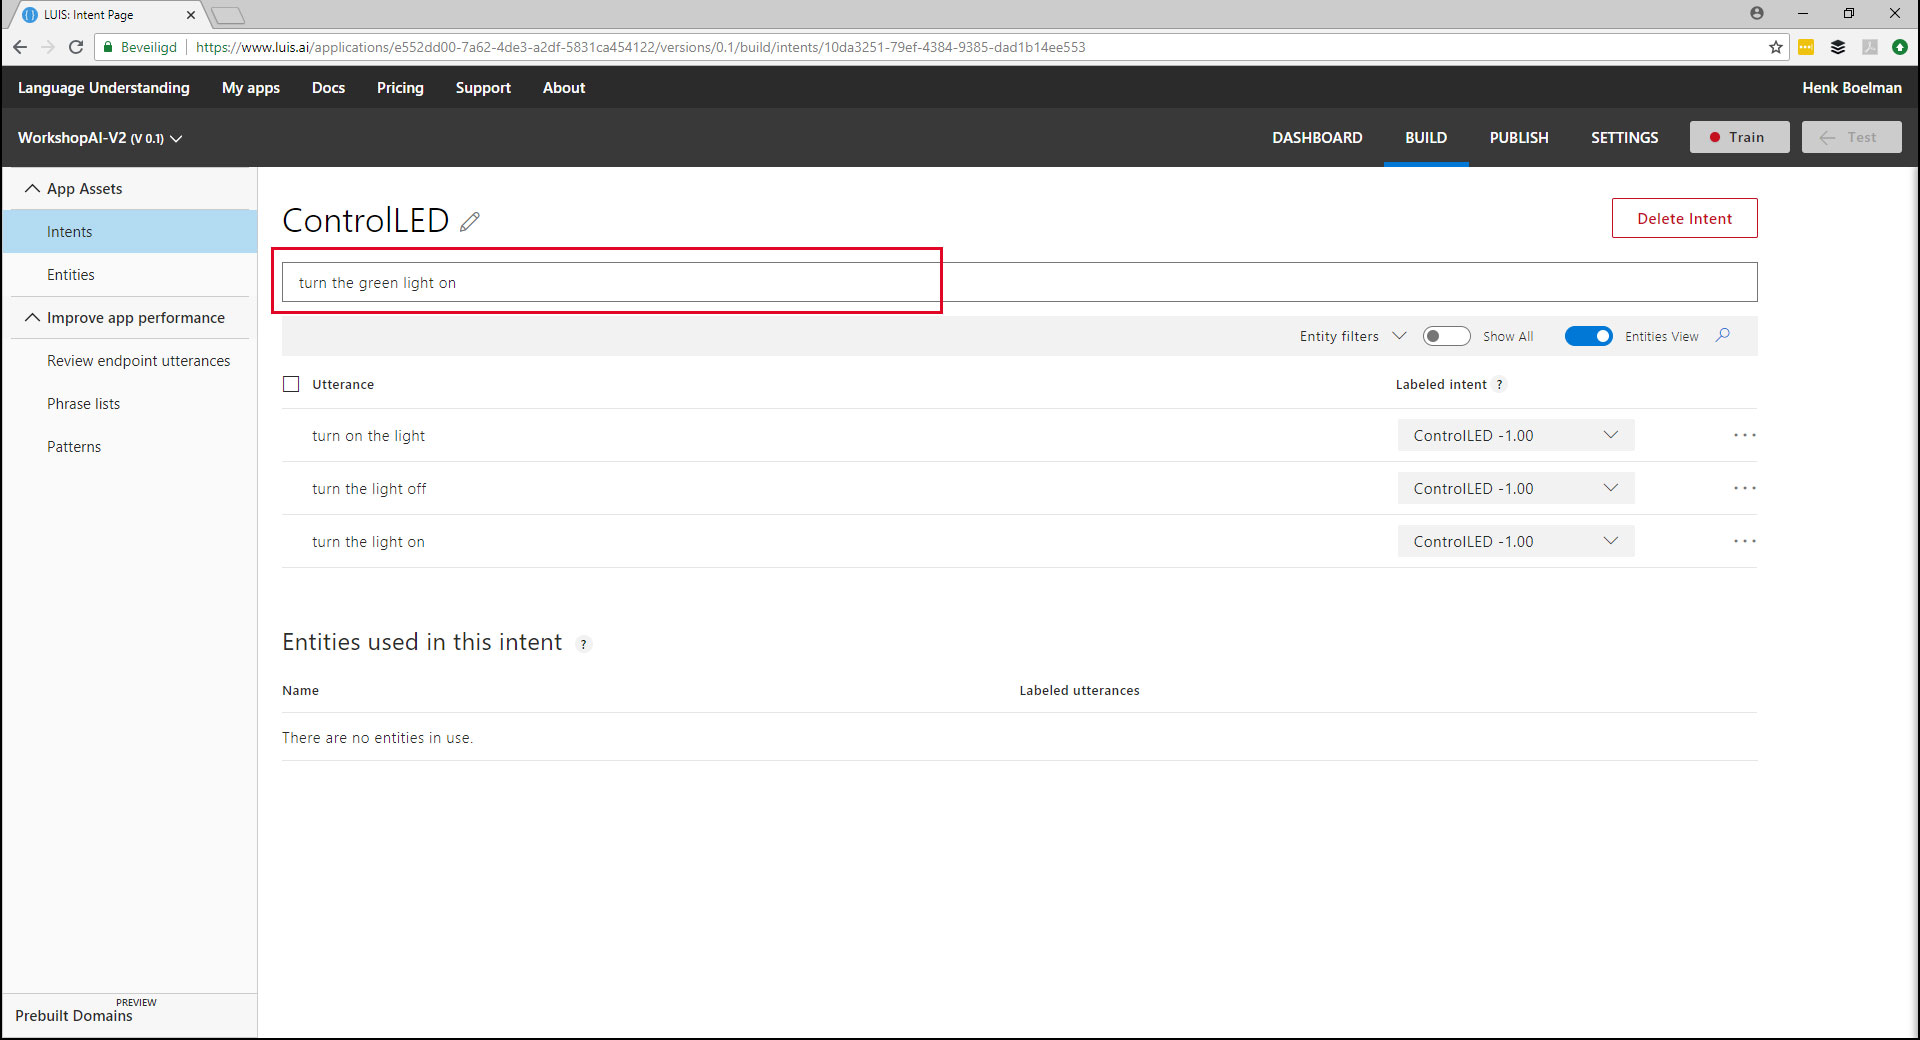Open the SETTINGS tab
Screen dimensions: 1920x1040
(x=1624, y=138)
